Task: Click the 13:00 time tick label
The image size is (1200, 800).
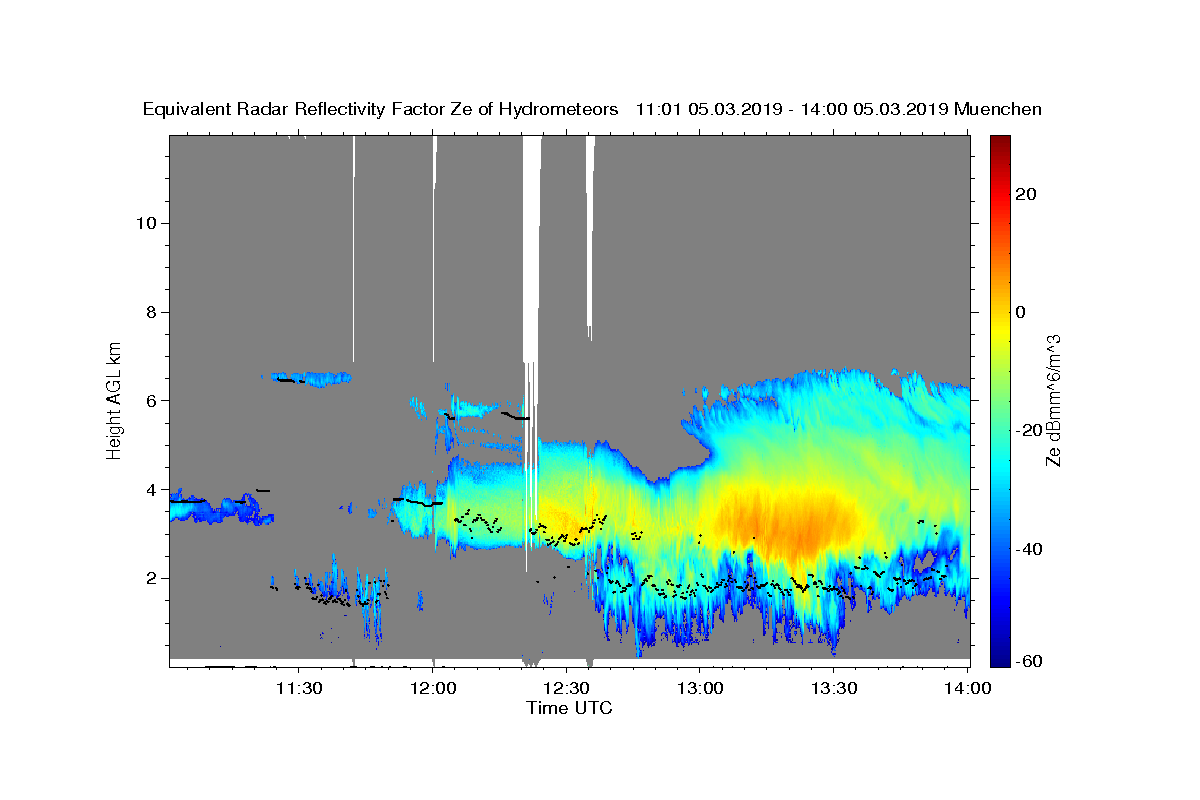Action: tap(699, 688)
